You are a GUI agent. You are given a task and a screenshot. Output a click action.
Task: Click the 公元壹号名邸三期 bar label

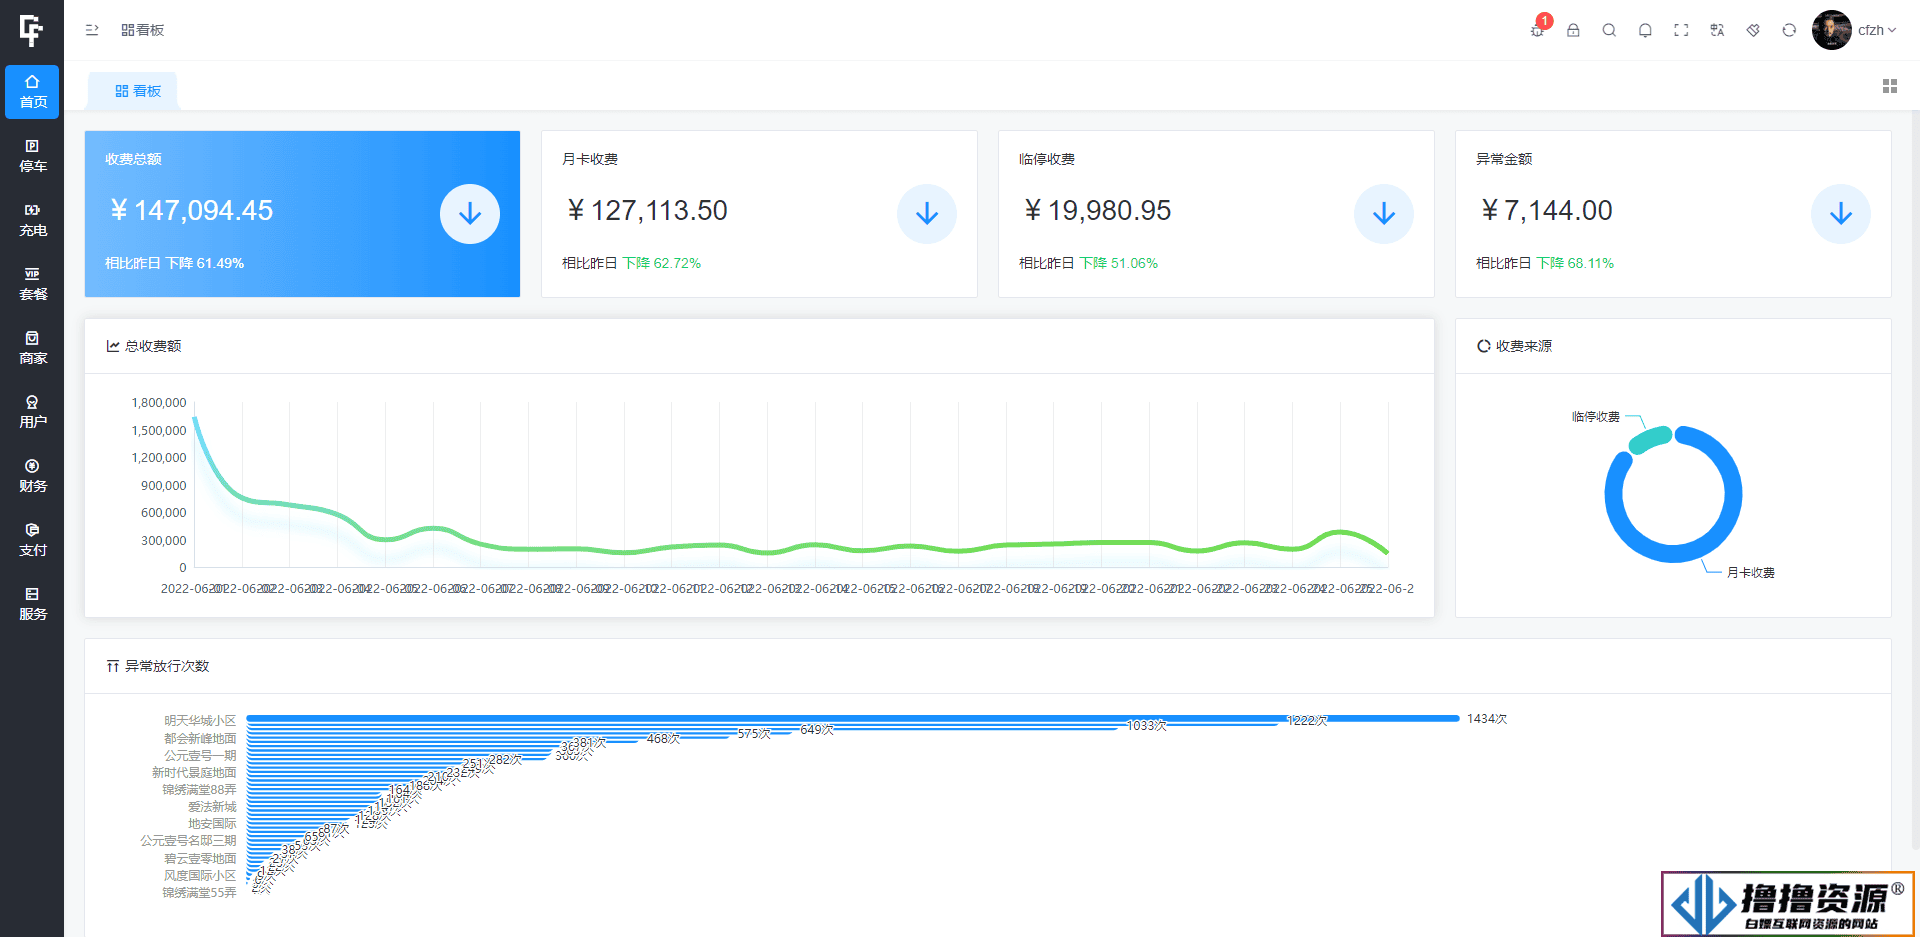(x=188, y=841)
